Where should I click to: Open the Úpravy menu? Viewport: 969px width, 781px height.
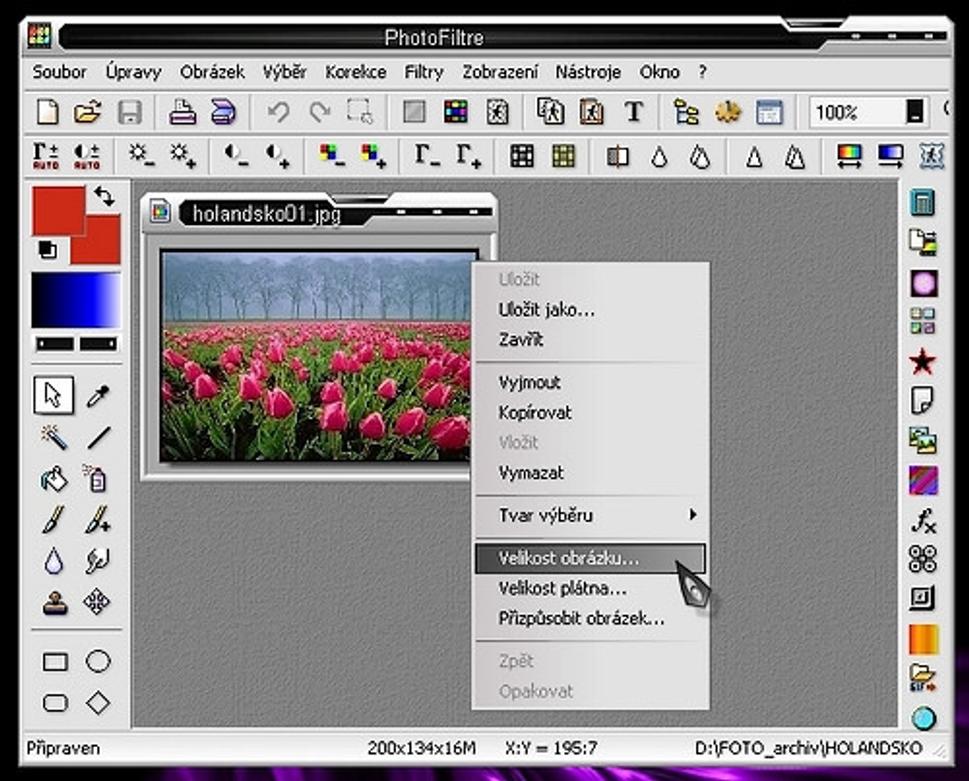tap(133, 72)
